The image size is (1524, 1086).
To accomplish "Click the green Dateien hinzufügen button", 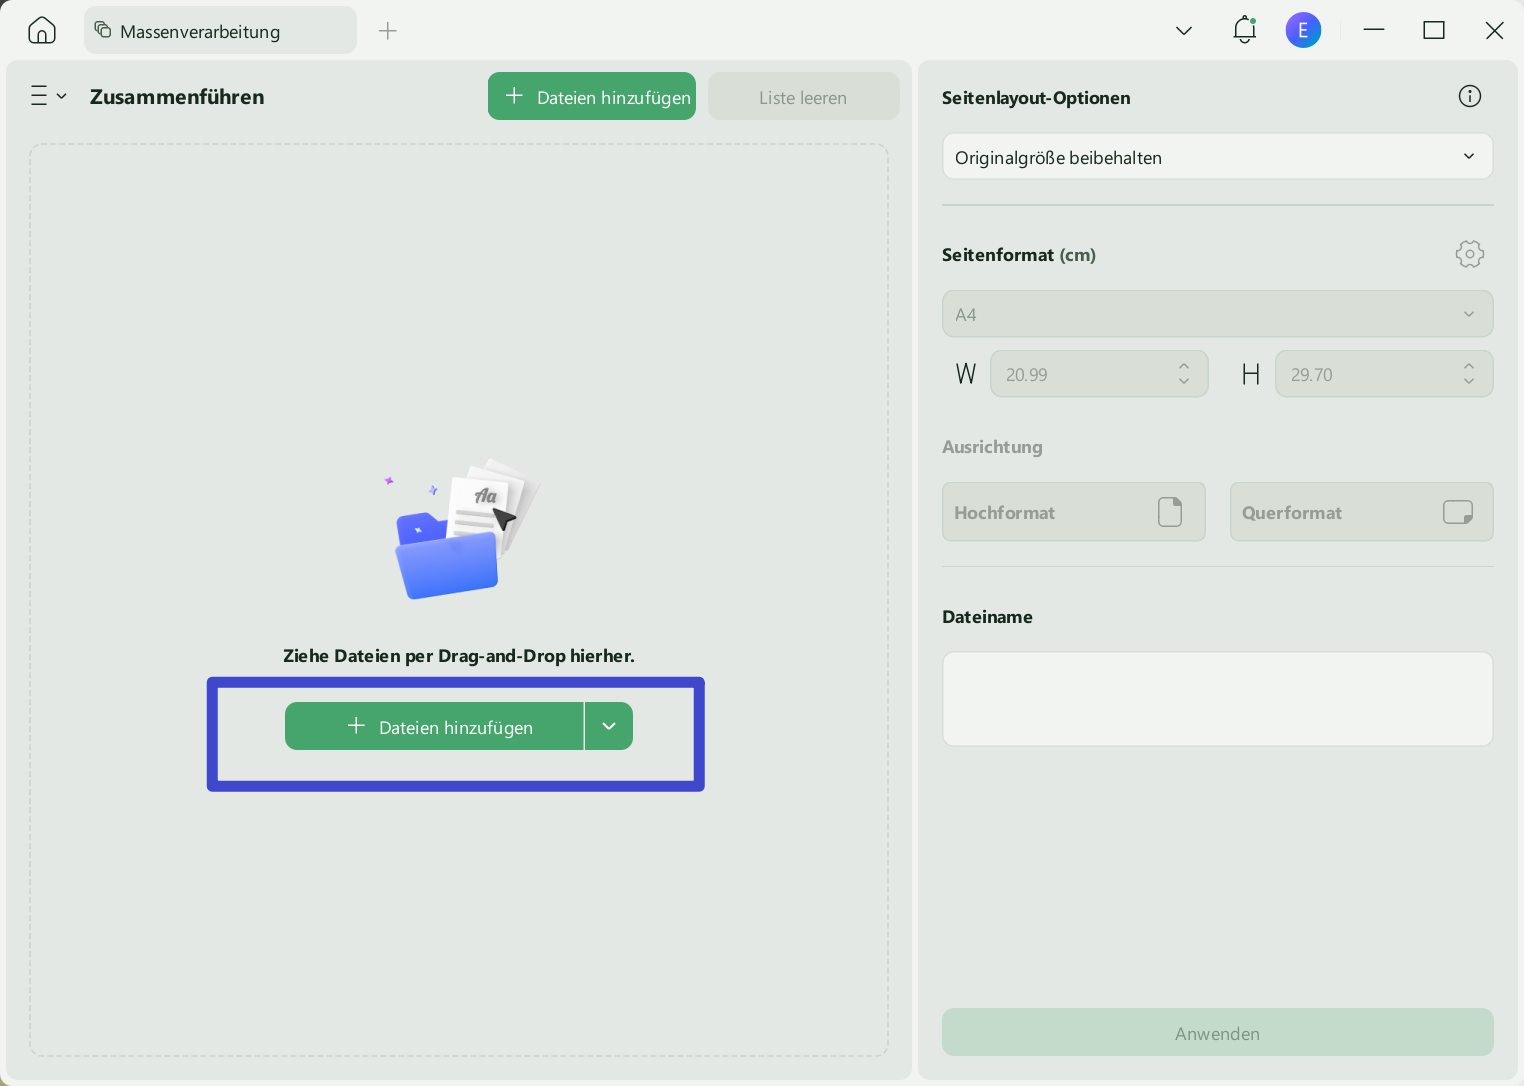I will [x=591, y=96].
